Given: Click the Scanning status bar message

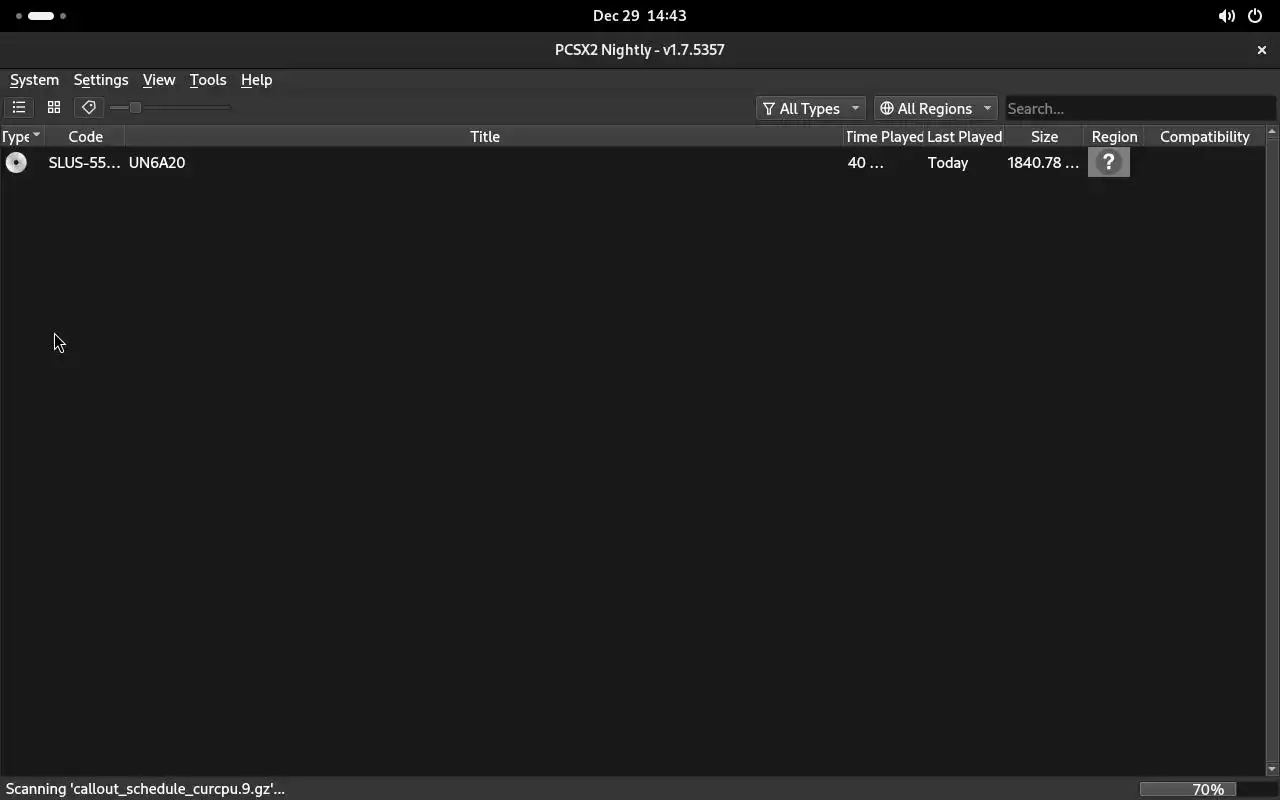Looking at the screenshot, I should coord(145,789).
